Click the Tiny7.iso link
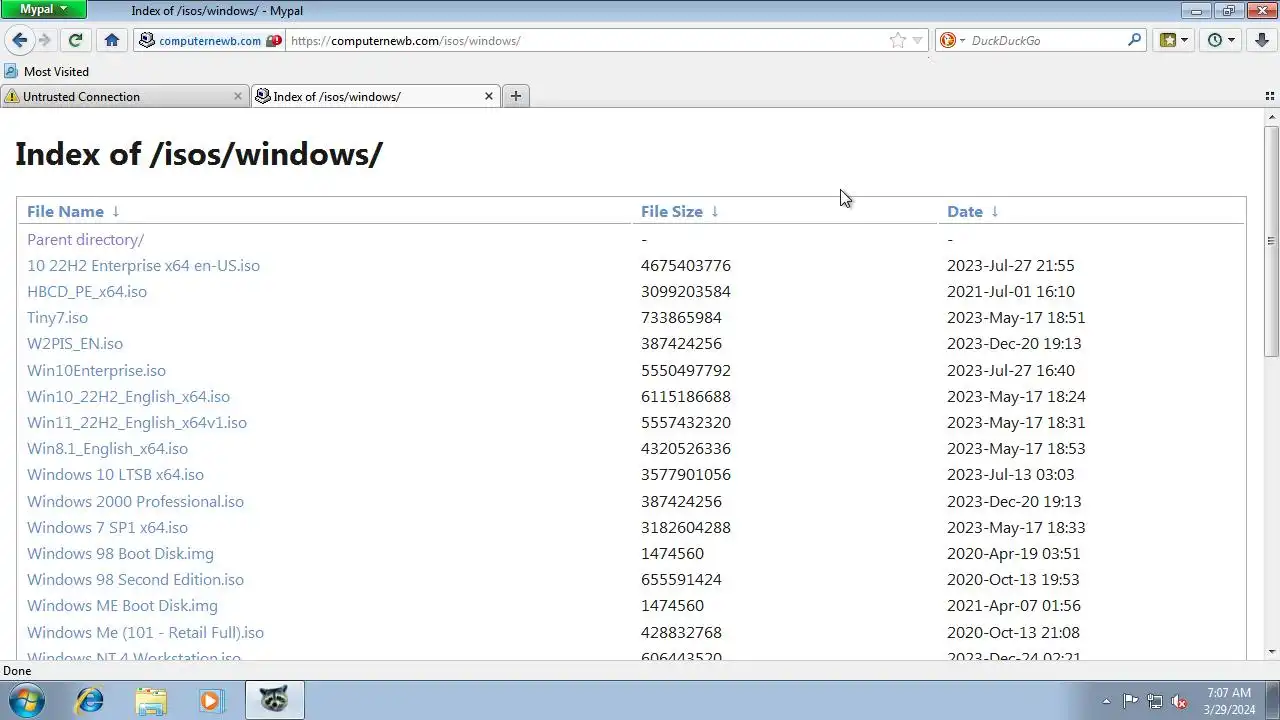The height and width of the screenshot is (720, 1280). (57, 318)
